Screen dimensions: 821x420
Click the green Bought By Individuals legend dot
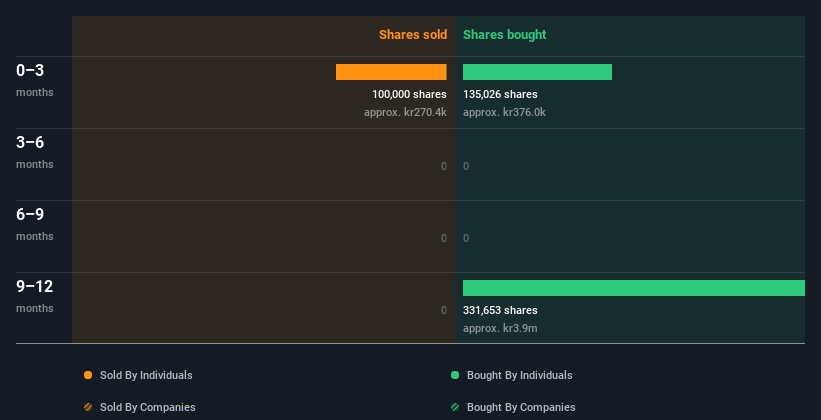[x=455, y=375]
